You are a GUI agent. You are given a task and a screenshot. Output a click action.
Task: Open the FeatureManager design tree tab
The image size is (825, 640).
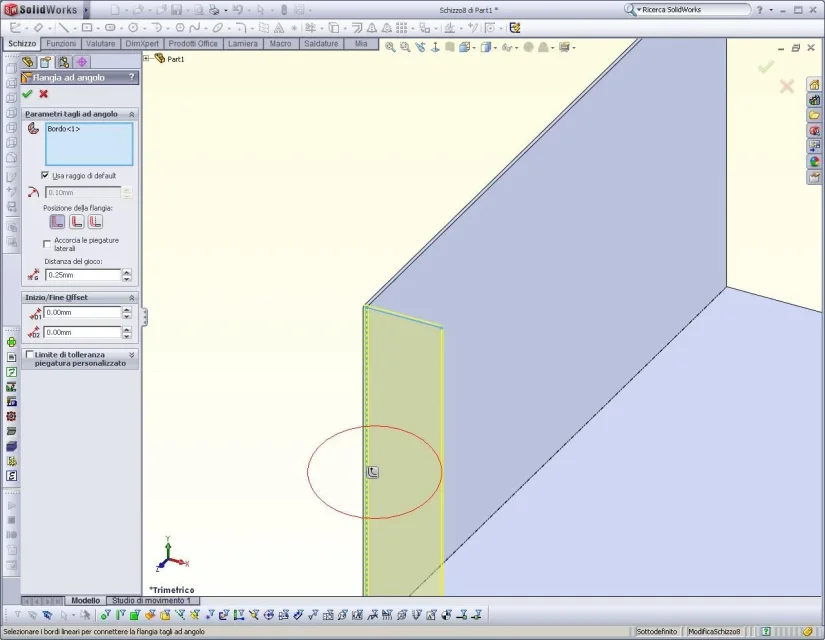[x=28, y=62]
